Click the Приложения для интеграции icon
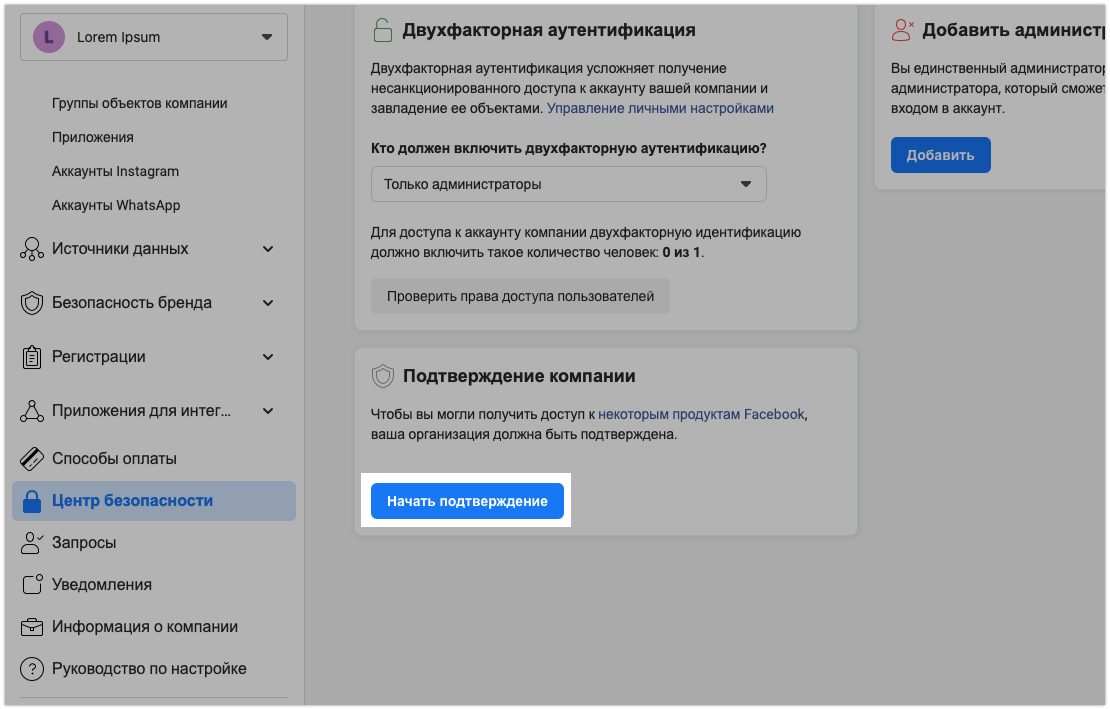The image size is (1110, 710). [32, 411]
